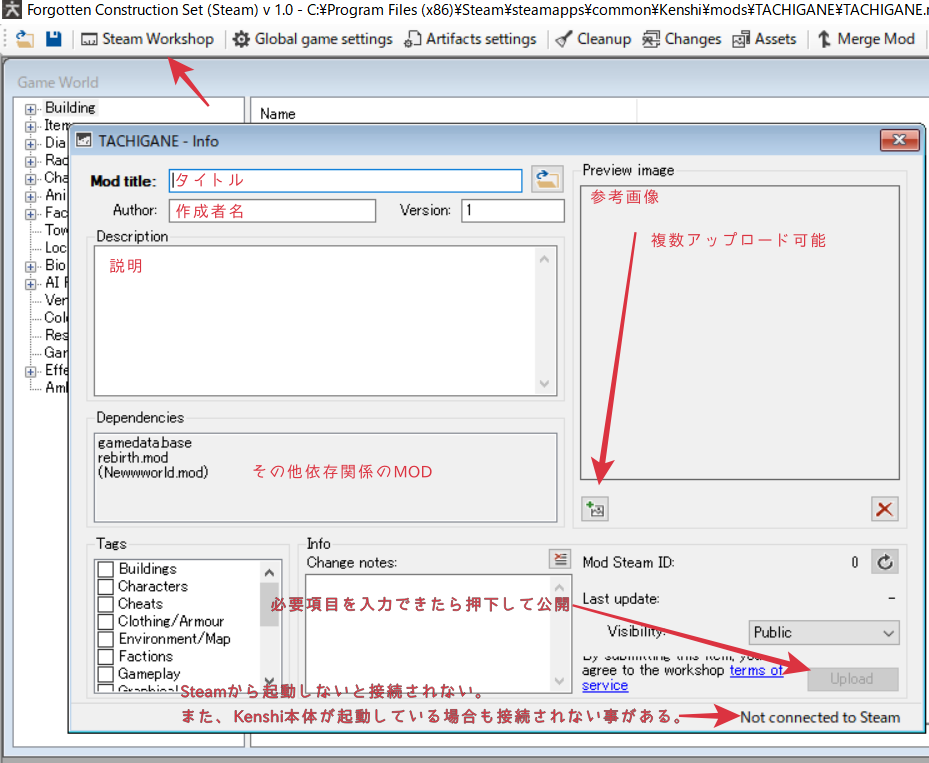Expand the Effe... node in Game World tree

coord(31,371)
